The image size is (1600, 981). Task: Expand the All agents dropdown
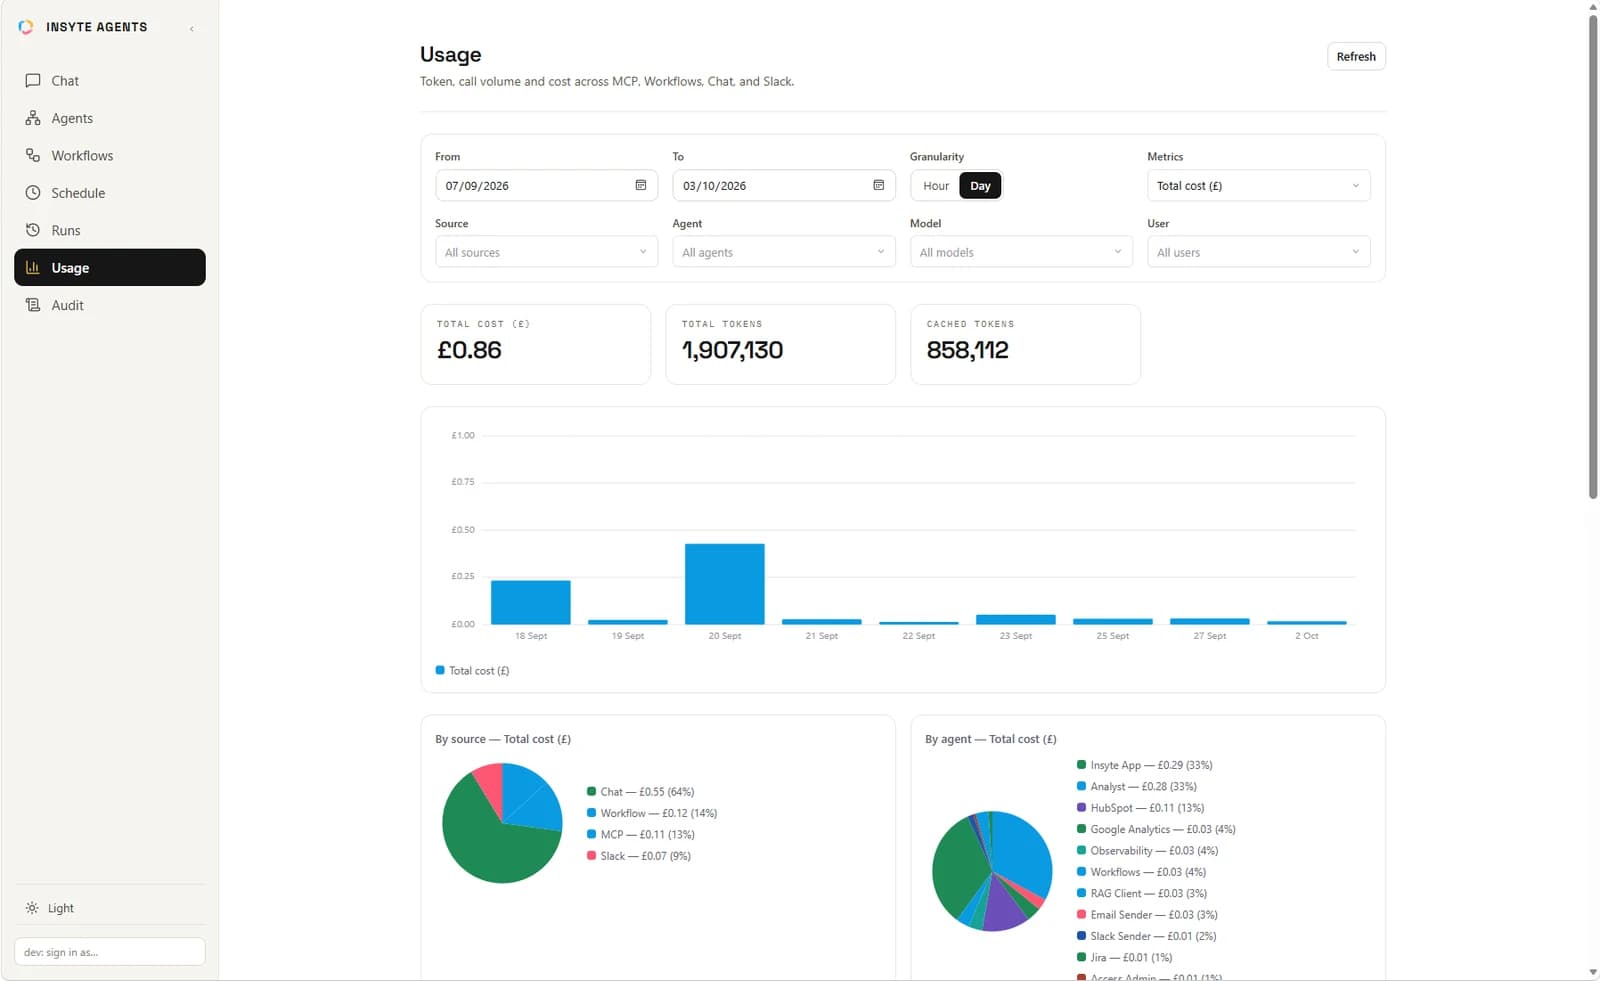[x=784, y=252]
